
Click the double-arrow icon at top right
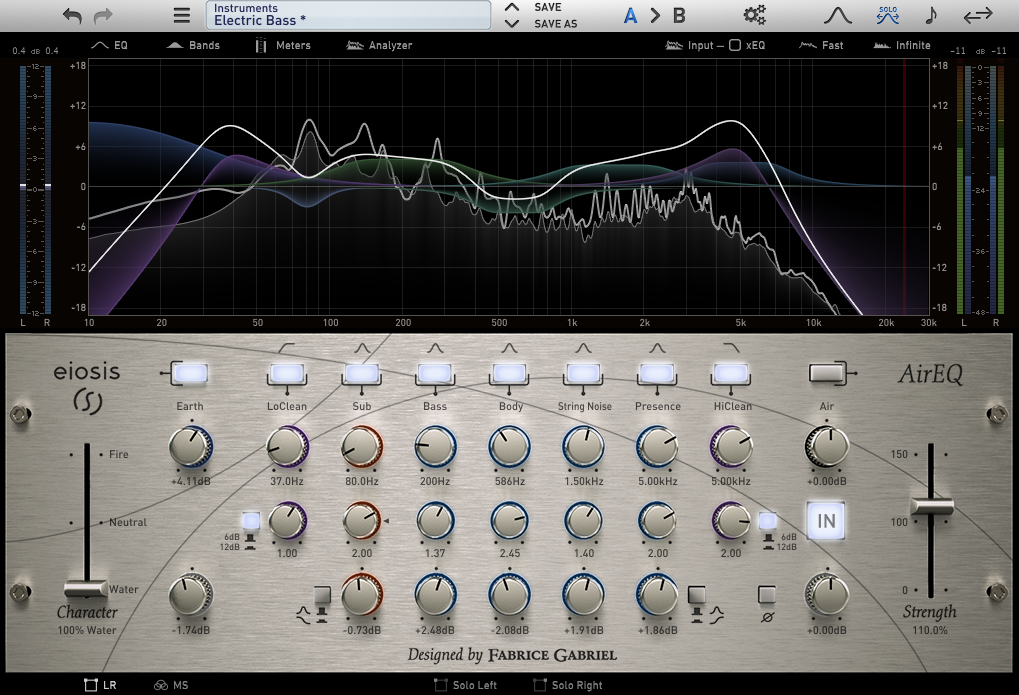[x=977, y=15]
